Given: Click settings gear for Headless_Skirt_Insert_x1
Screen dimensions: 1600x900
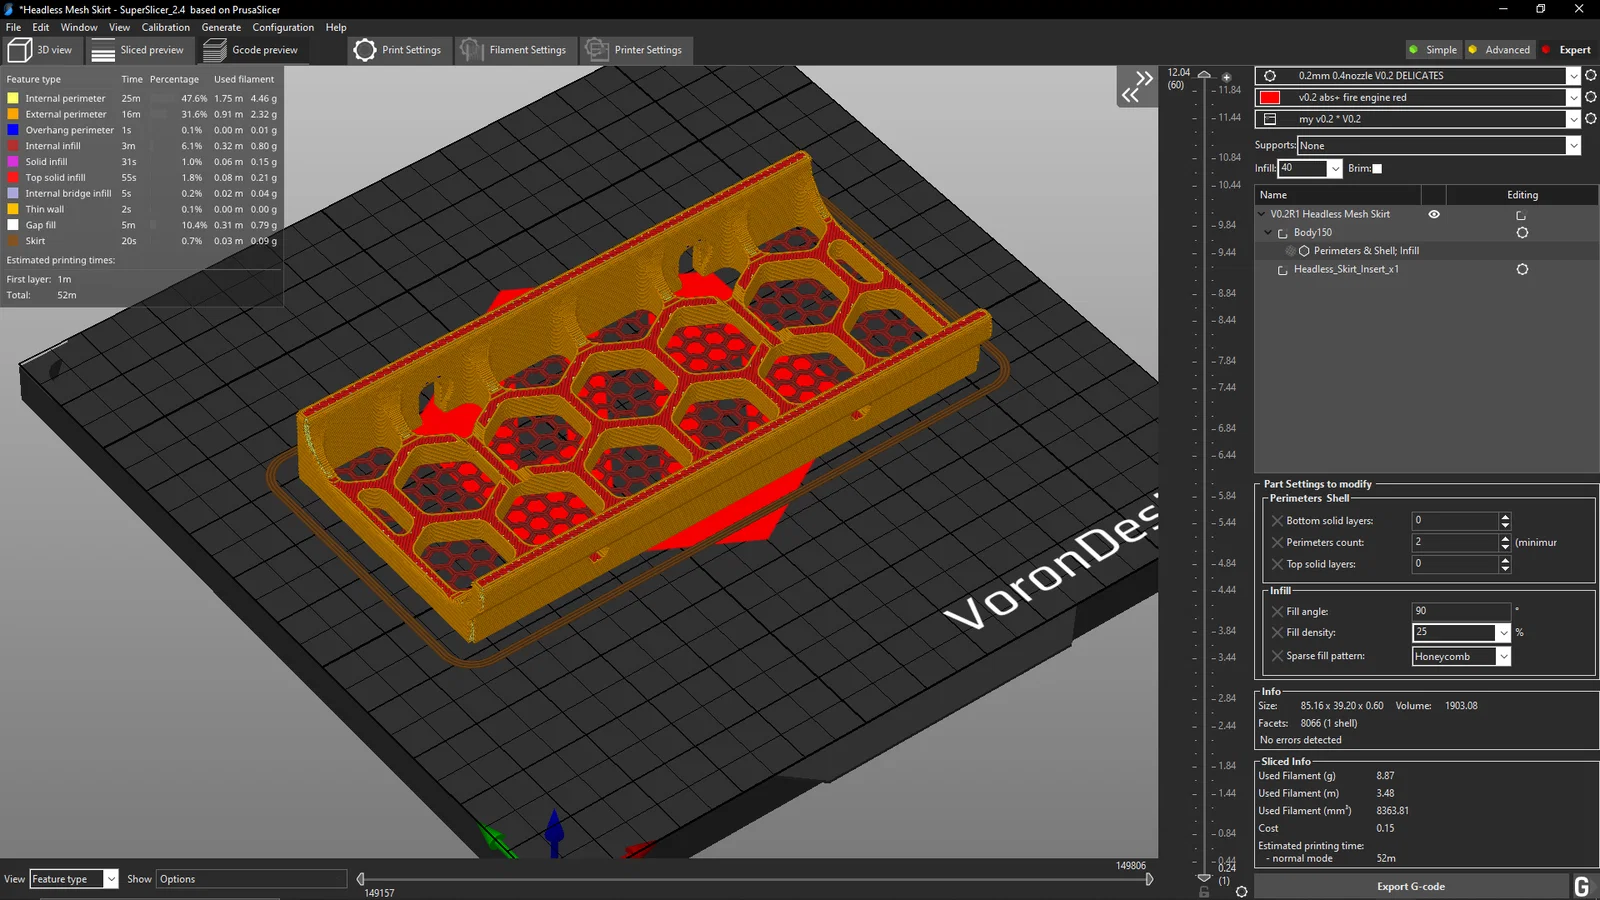Looking at the screenshot, I should coord(1522,269).
